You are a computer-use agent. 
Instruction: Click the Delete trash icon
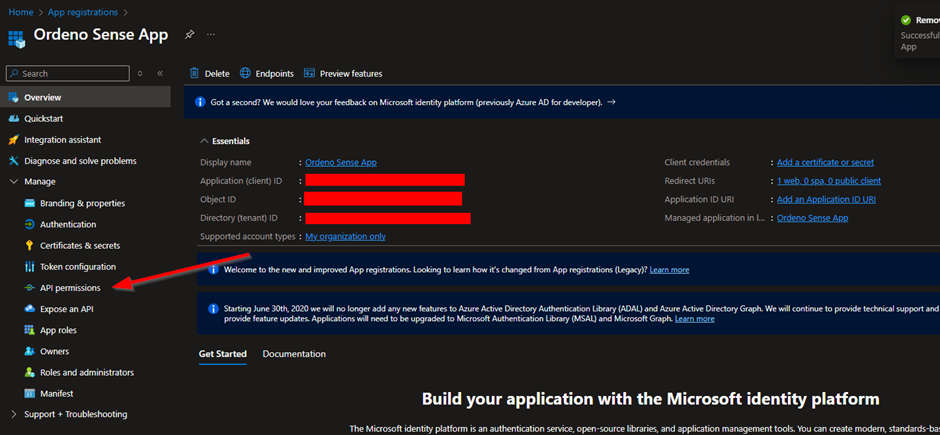tap(194, 73)
